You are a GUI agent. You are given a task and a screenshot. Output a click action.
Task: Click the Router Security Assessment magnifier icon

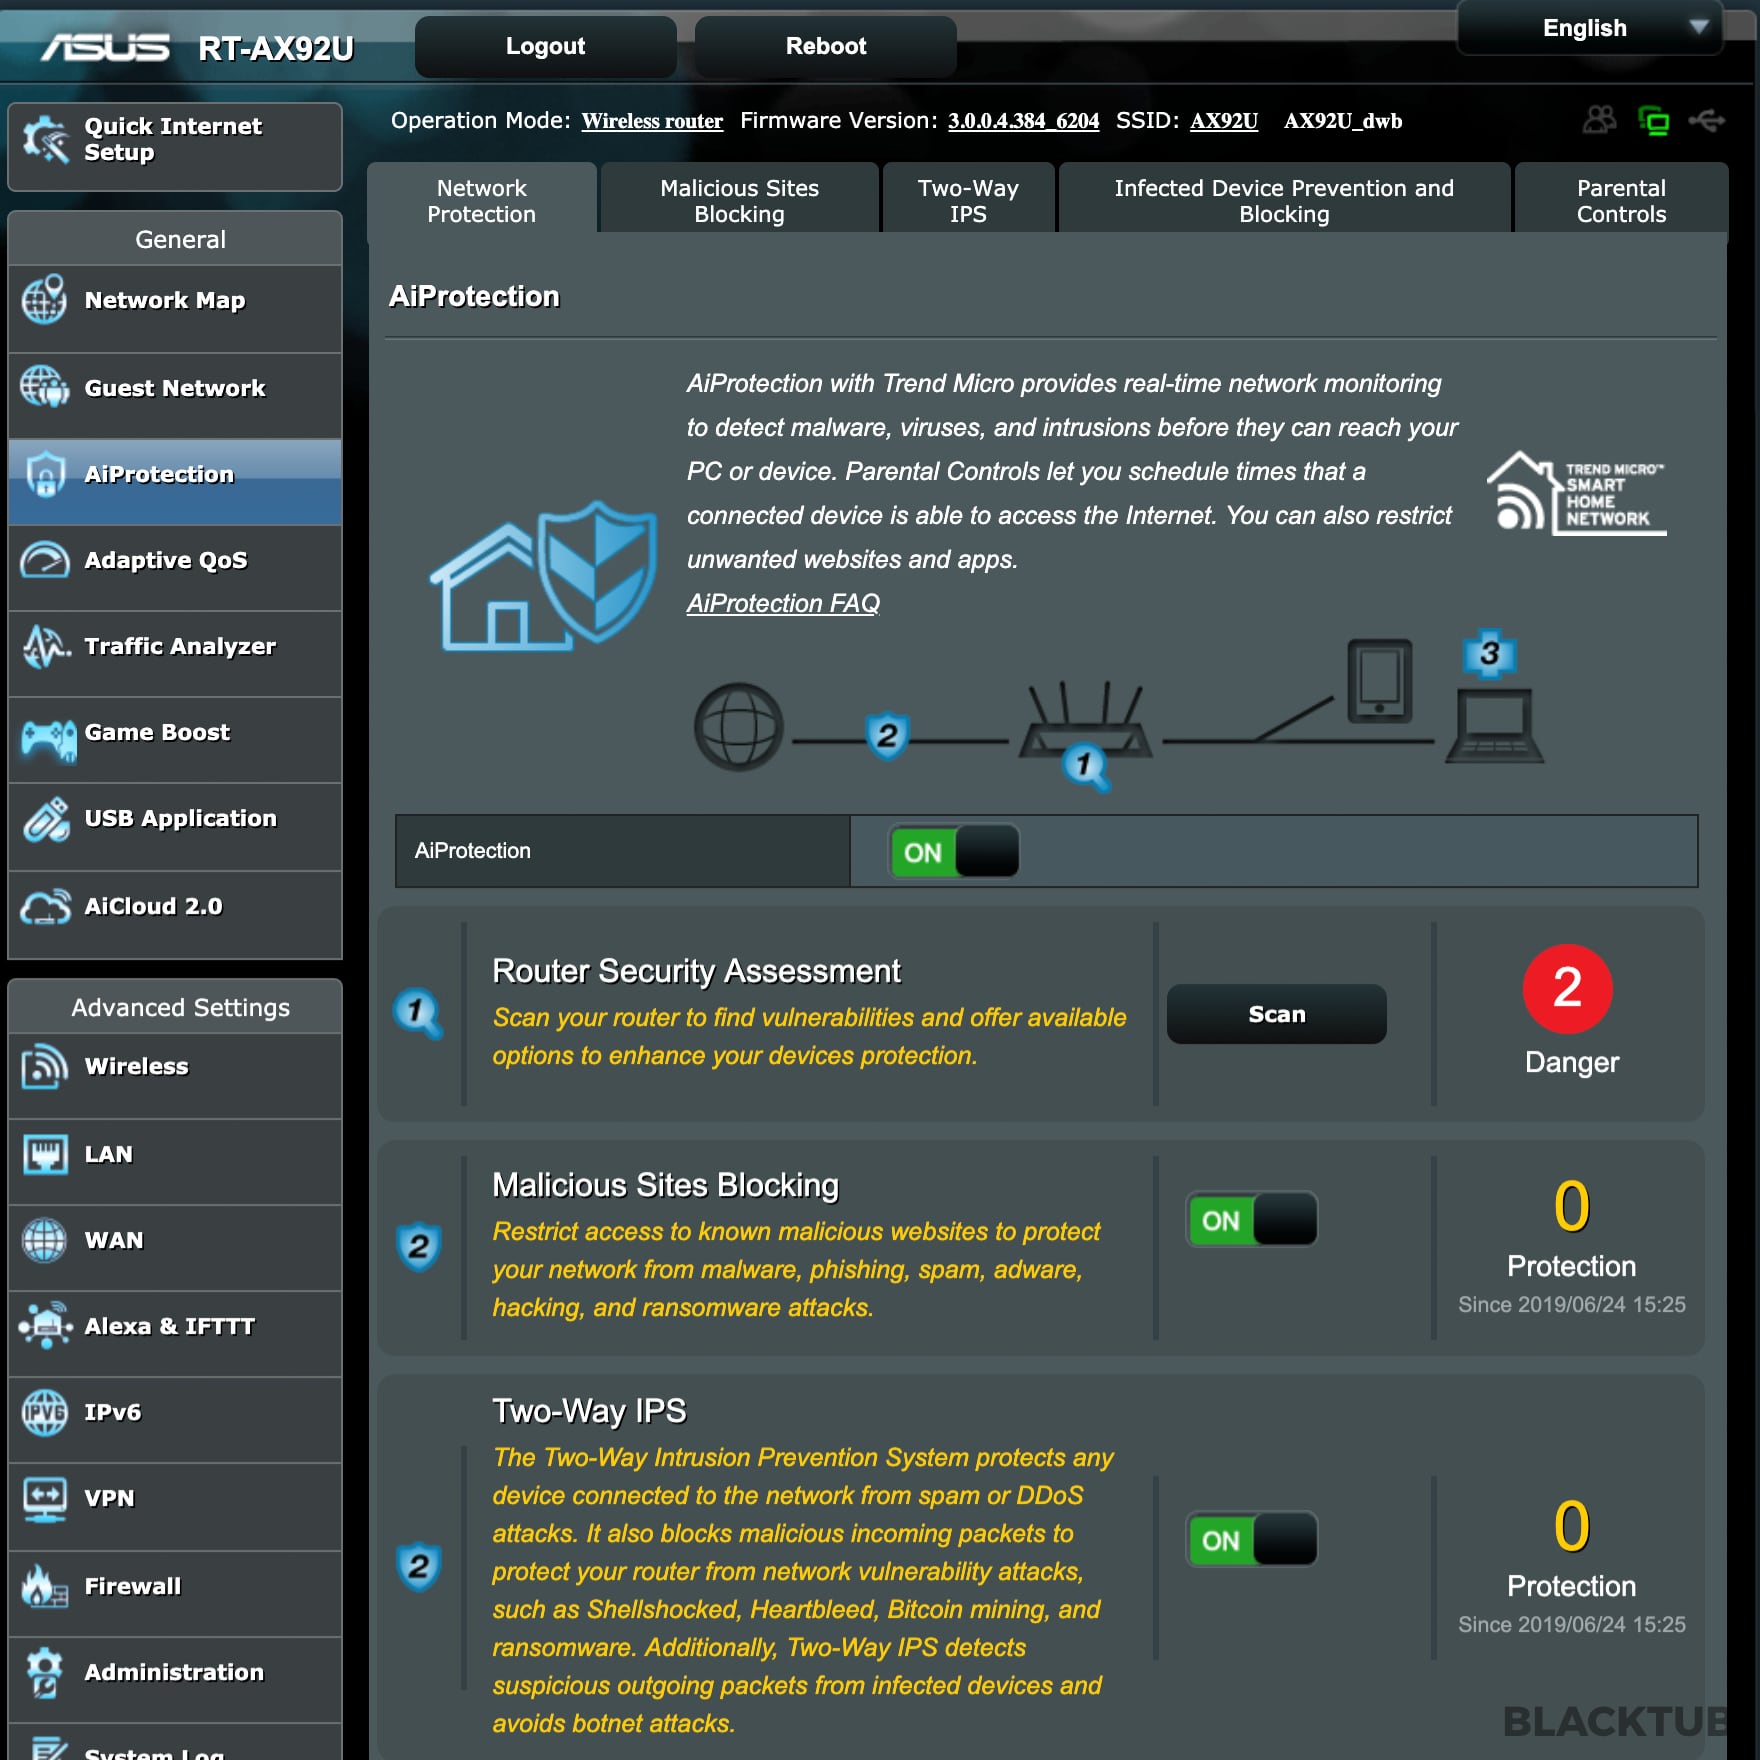pos(418,1014)
